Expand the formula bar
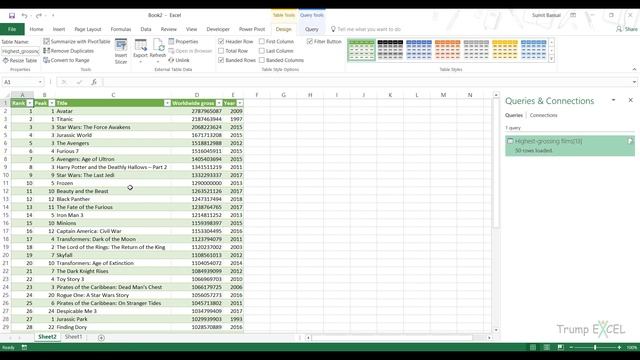This screenshot has width=640, height=360. click(x=634, y=82)
